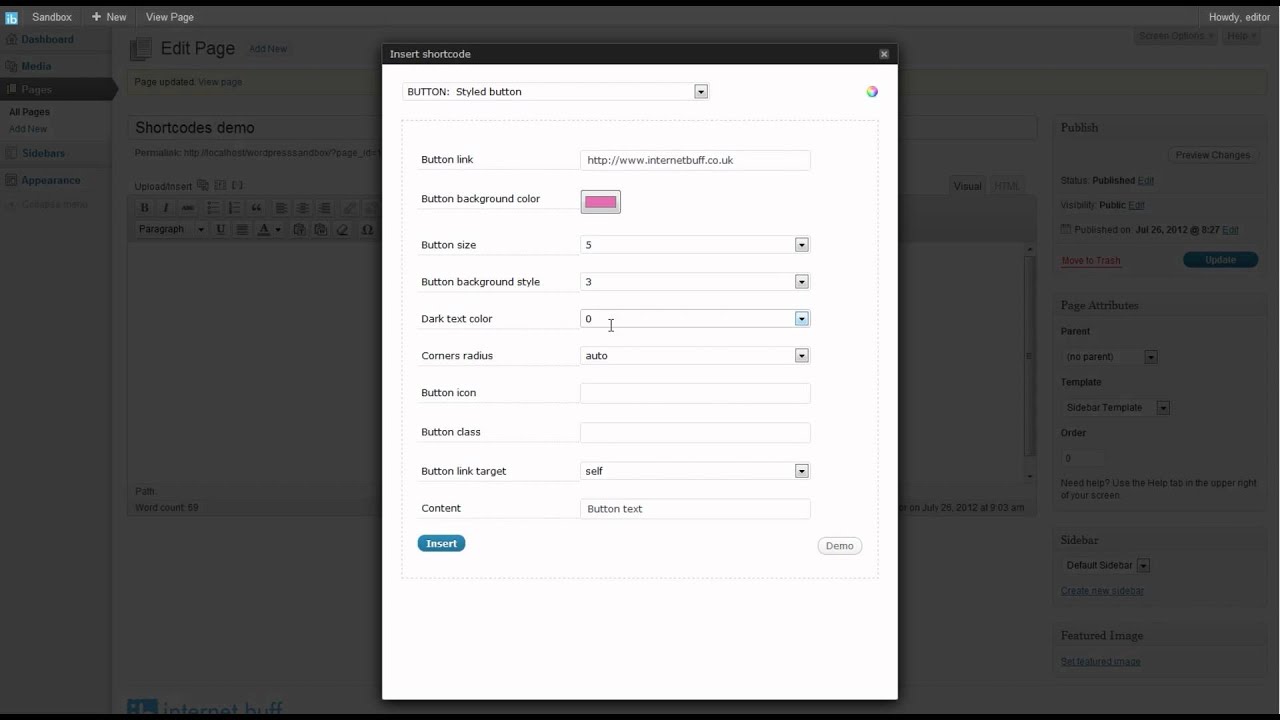The image size is (1280, 720).
Task: Click the Content field with Button text
Action: (695, 509)
